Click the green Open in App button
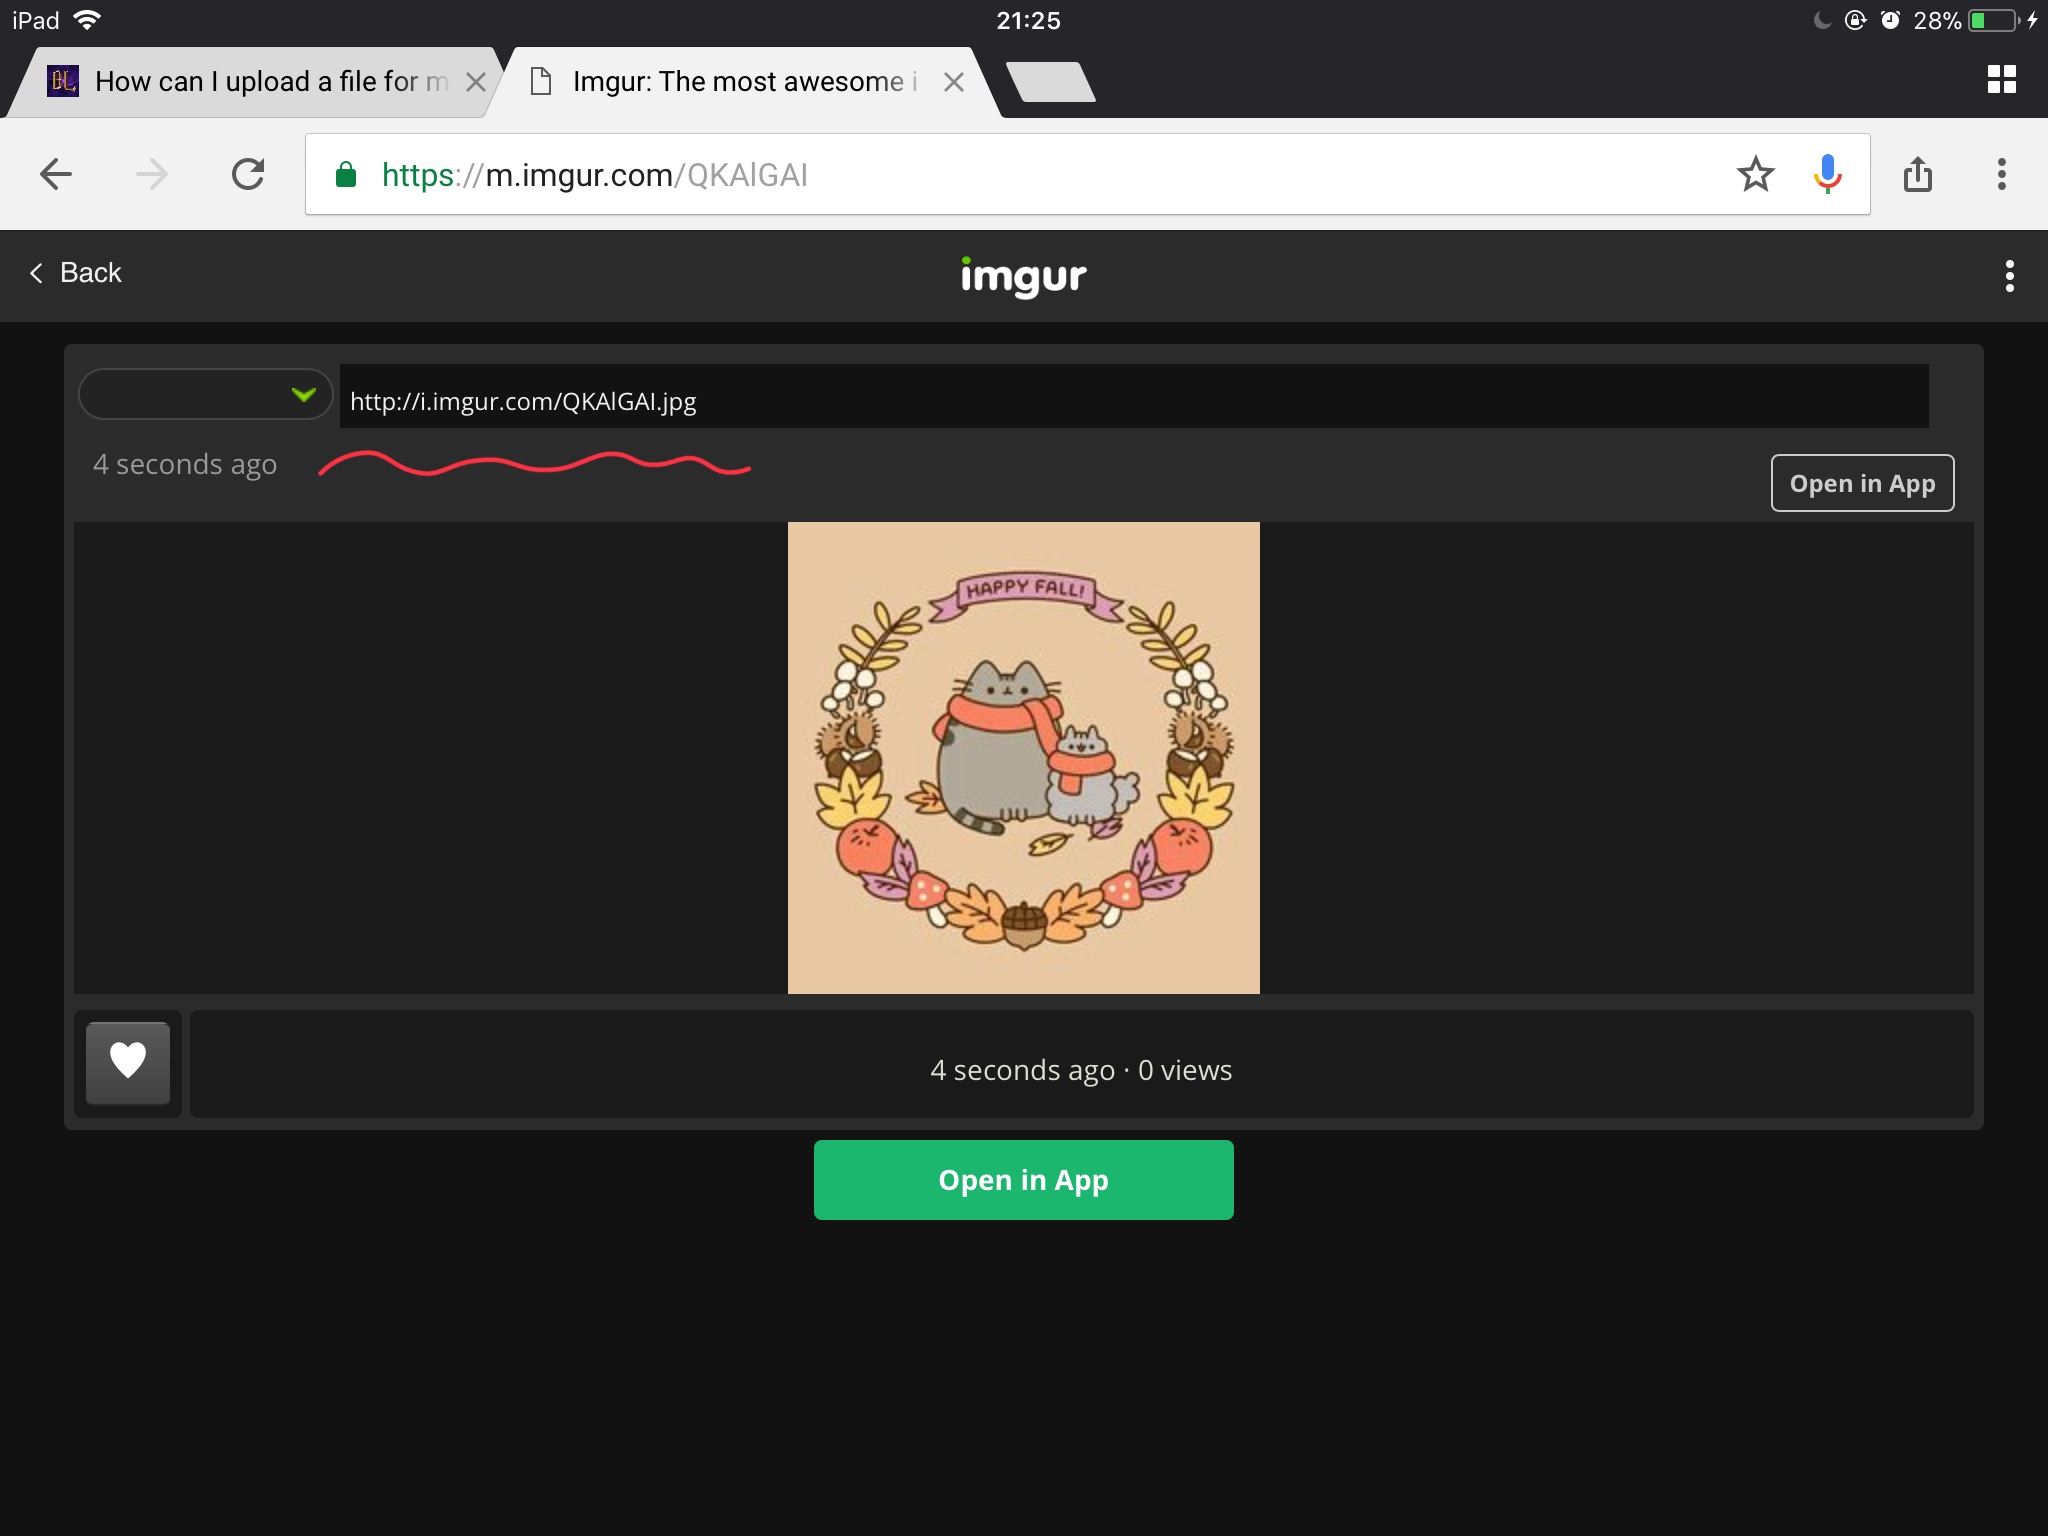The height and width of the screenshot is (1536, 2048). coord(1023,1180)
